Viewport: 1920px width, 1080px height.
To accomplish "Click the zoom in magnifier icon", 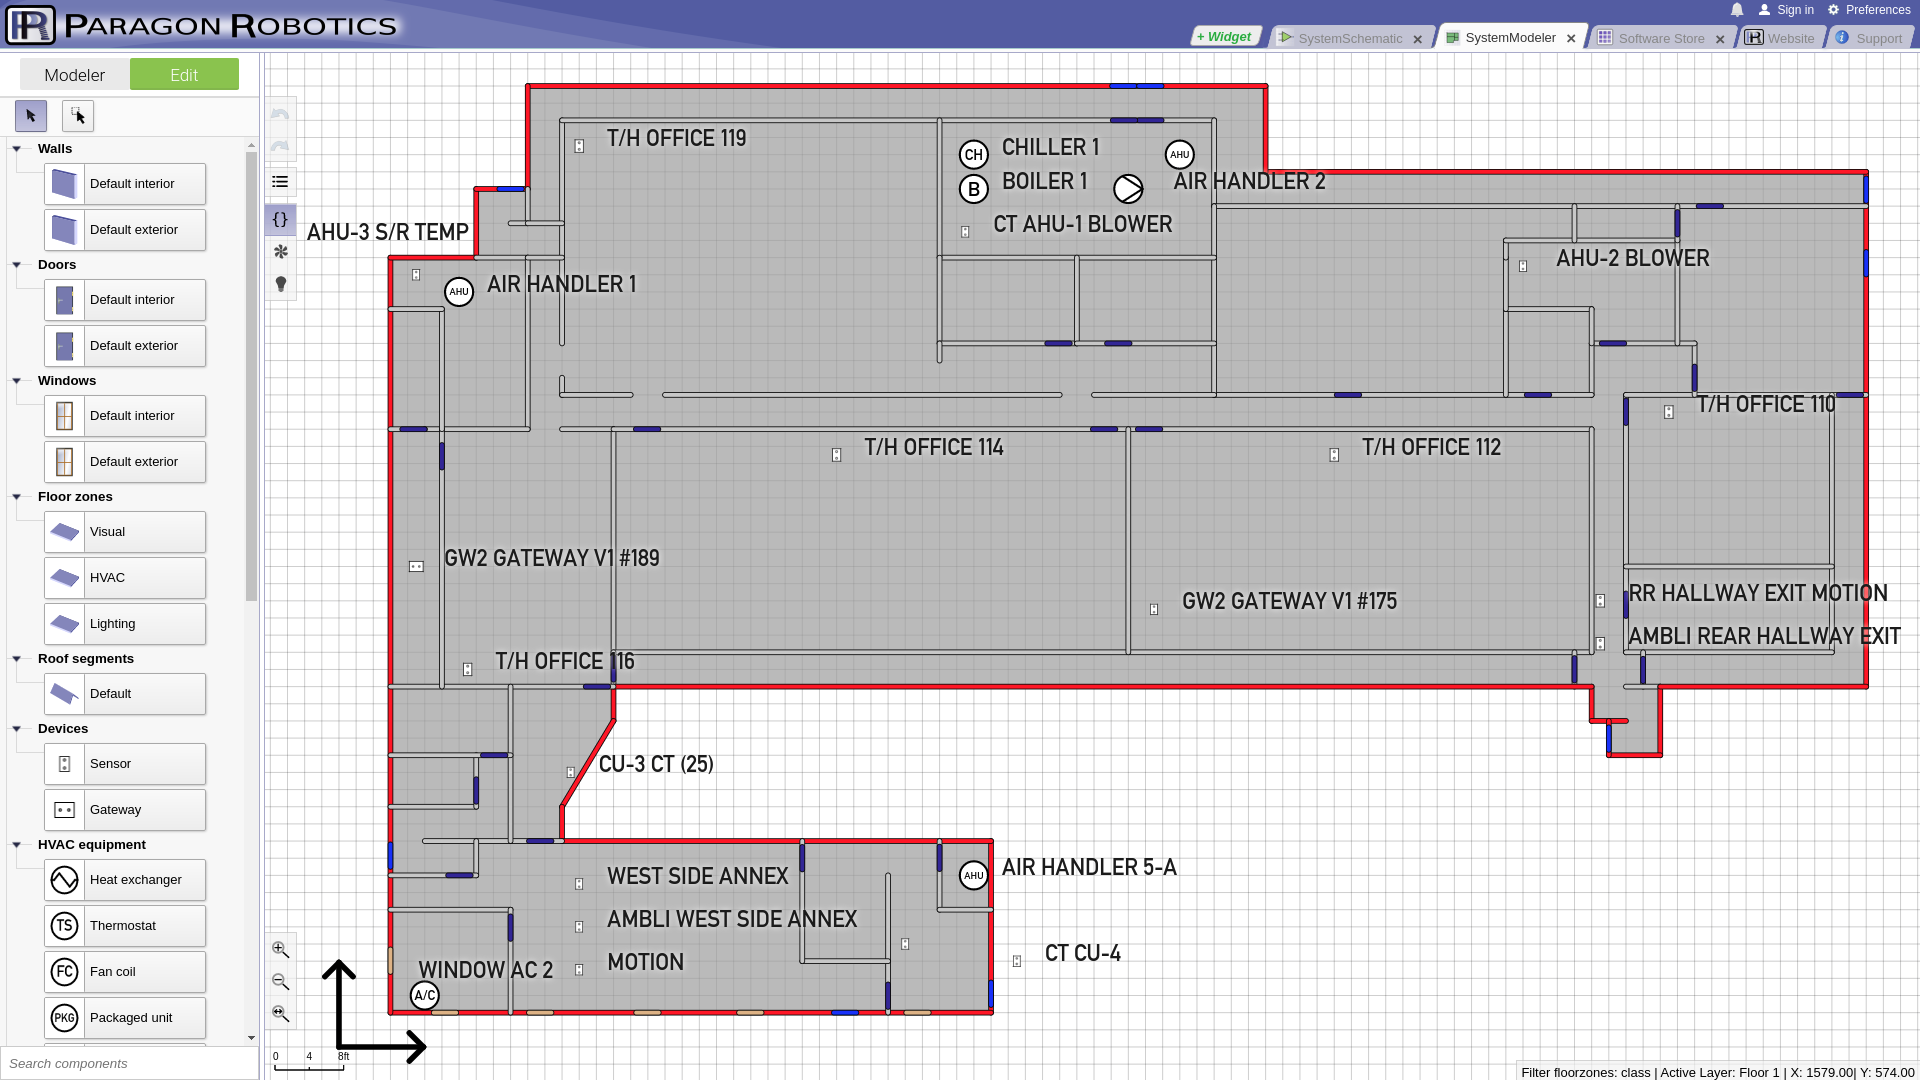I will pos(280,950).
